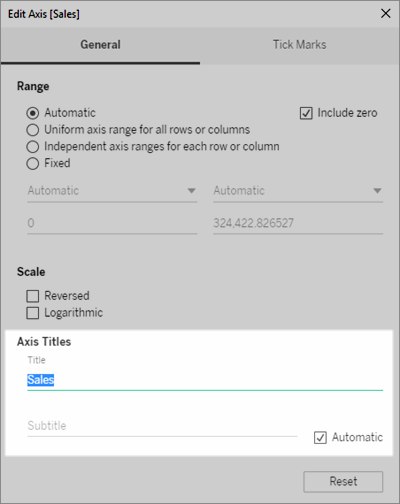Expand the fixed end Automatic dropdown
This screenshot has height=504, width=400.
298,191
